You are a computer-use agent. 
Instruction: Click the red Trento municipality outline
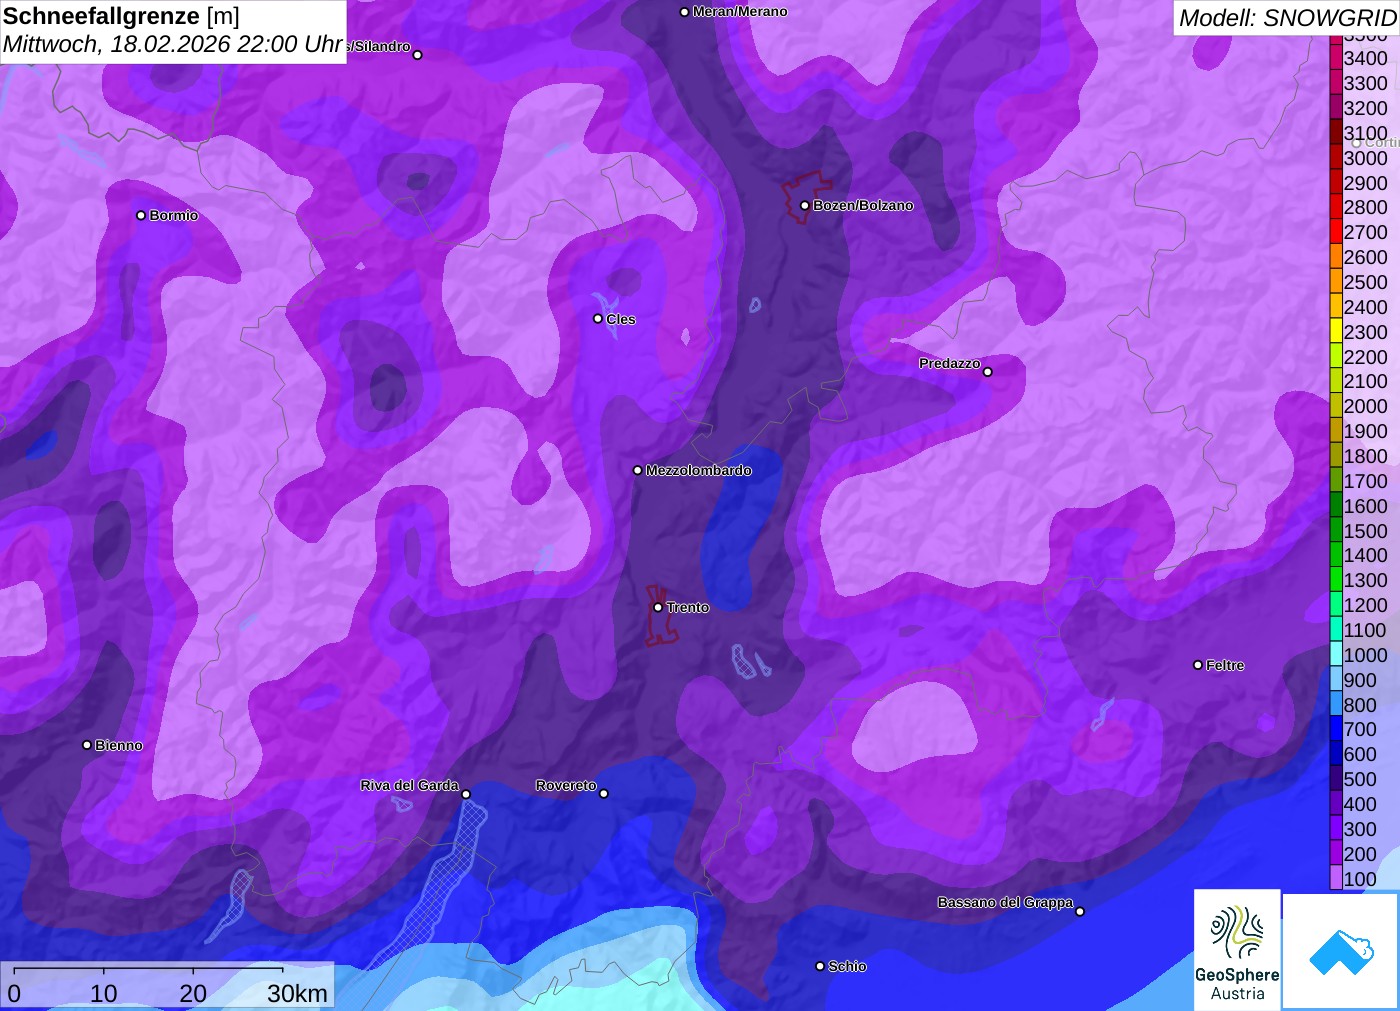point(660,616)
